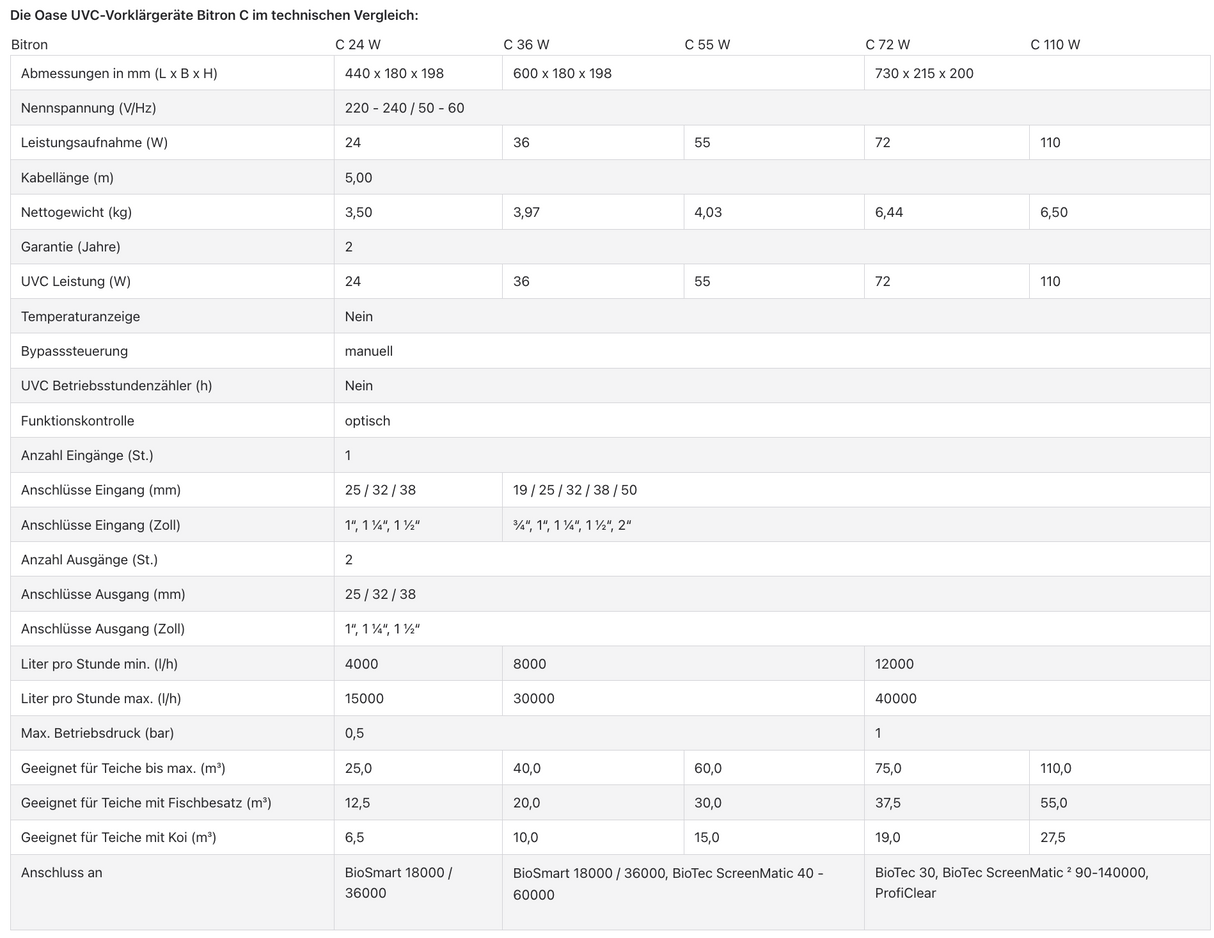Click the "Bitron" header label

[x=29, y=44]
